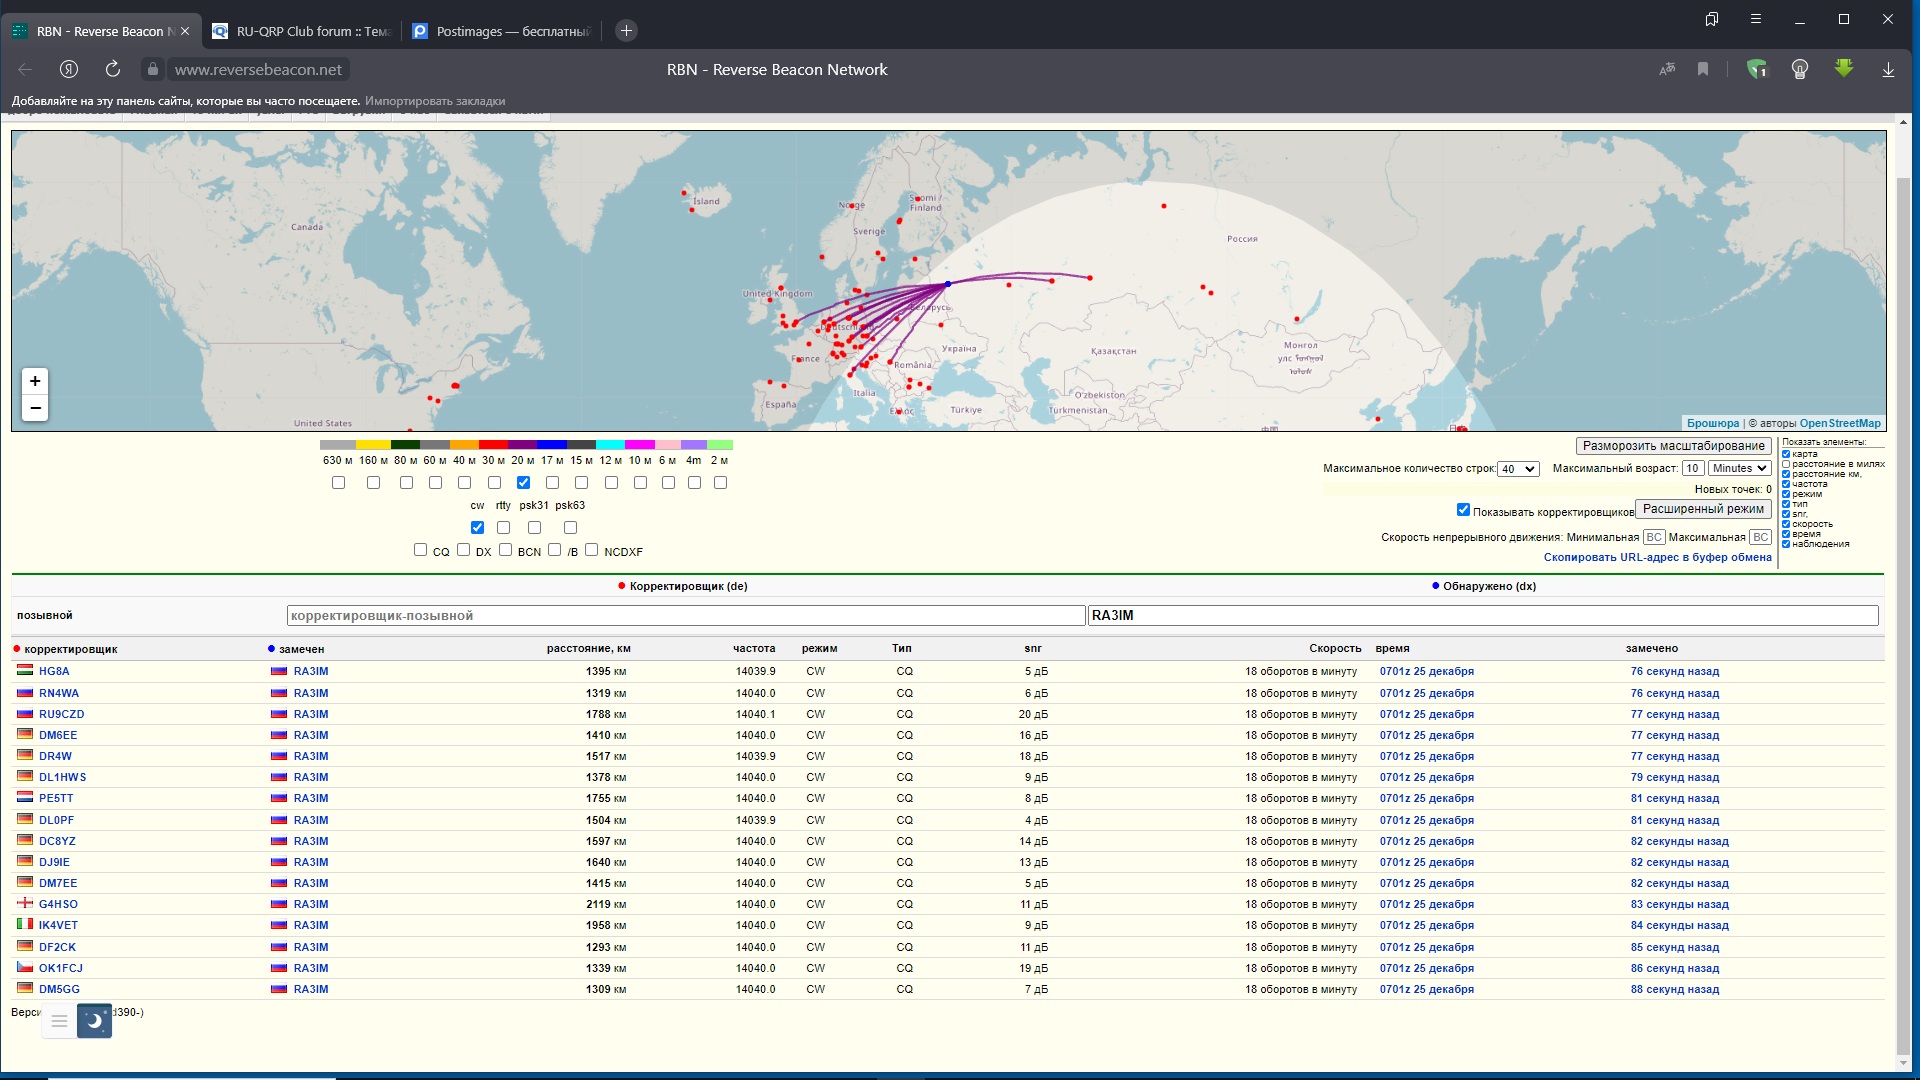Open the Minutes age unit dropdown
1920x1080 pixels.
(x=1739, y=469)
